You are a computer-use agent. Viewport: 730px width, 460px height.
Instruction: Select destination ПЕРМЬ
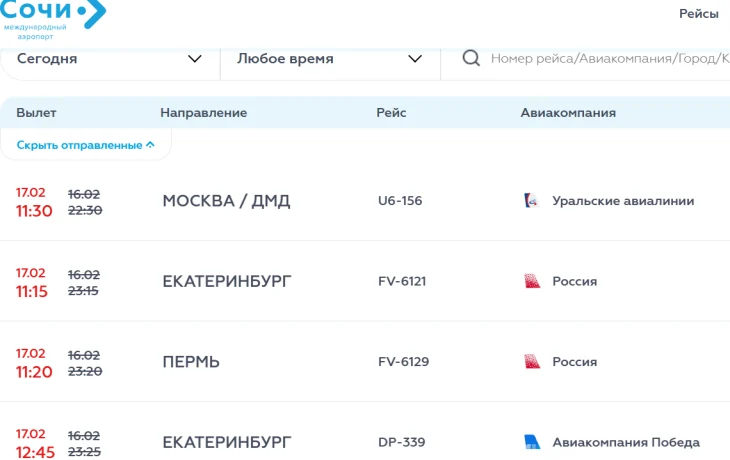(191, 362)
